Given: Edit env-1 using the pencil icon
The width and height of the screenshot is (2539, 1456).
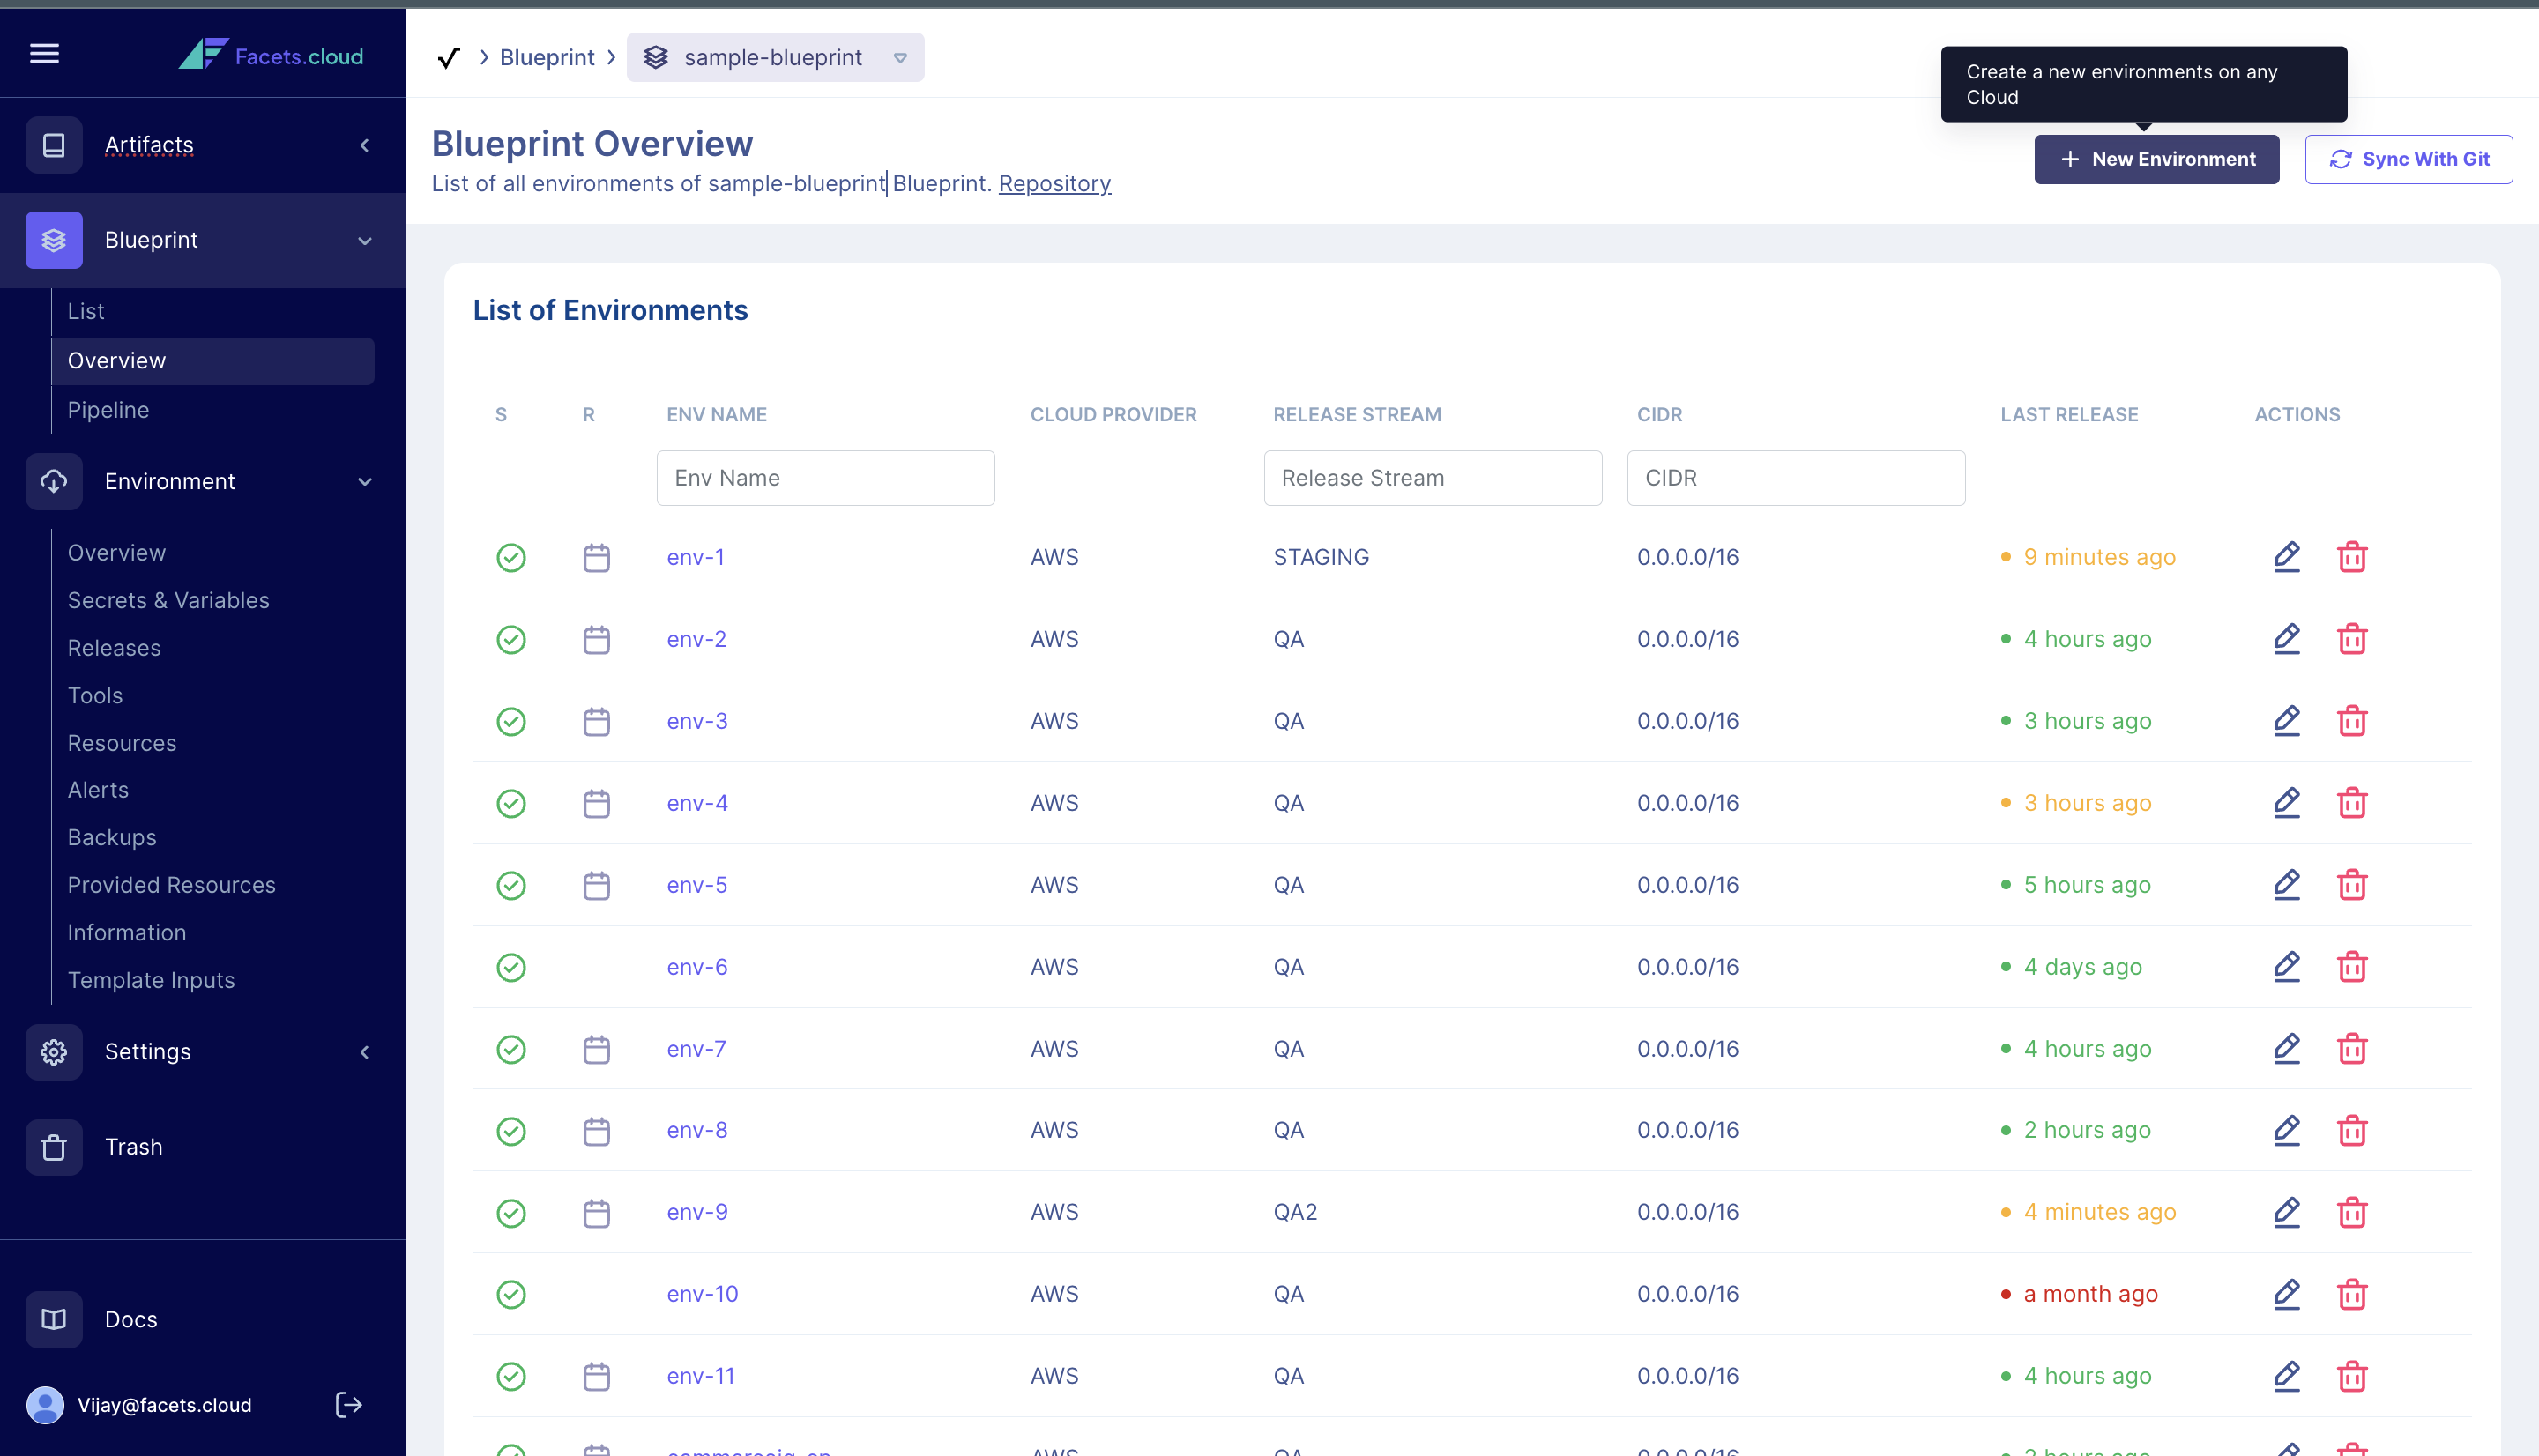Looking at the screenshot, I should click(x=2287, y=557).
